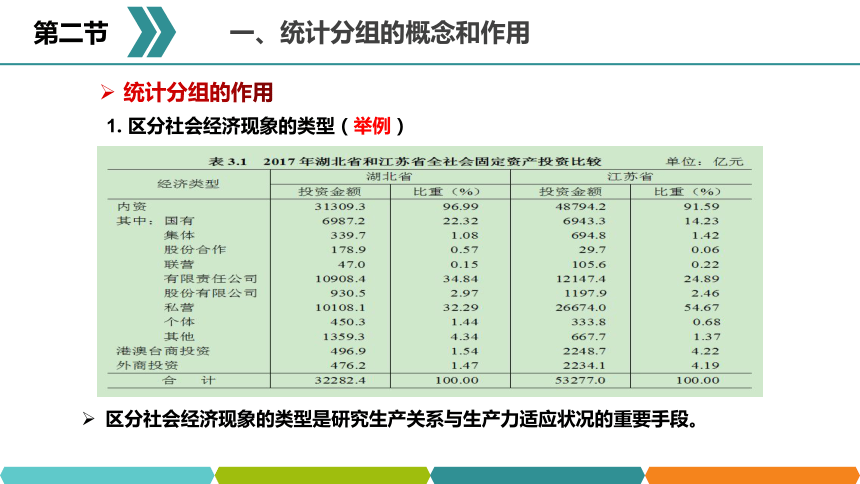Click the value 10908.4 in 有限责任公司 row
Image resolution: width=860 pixels, height=484 pixels.
[340, 279]
